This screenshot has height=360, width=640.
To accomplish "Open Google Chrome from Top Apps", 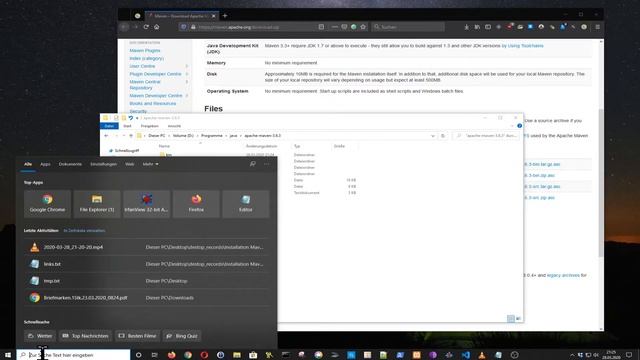I will pos(47,203).
